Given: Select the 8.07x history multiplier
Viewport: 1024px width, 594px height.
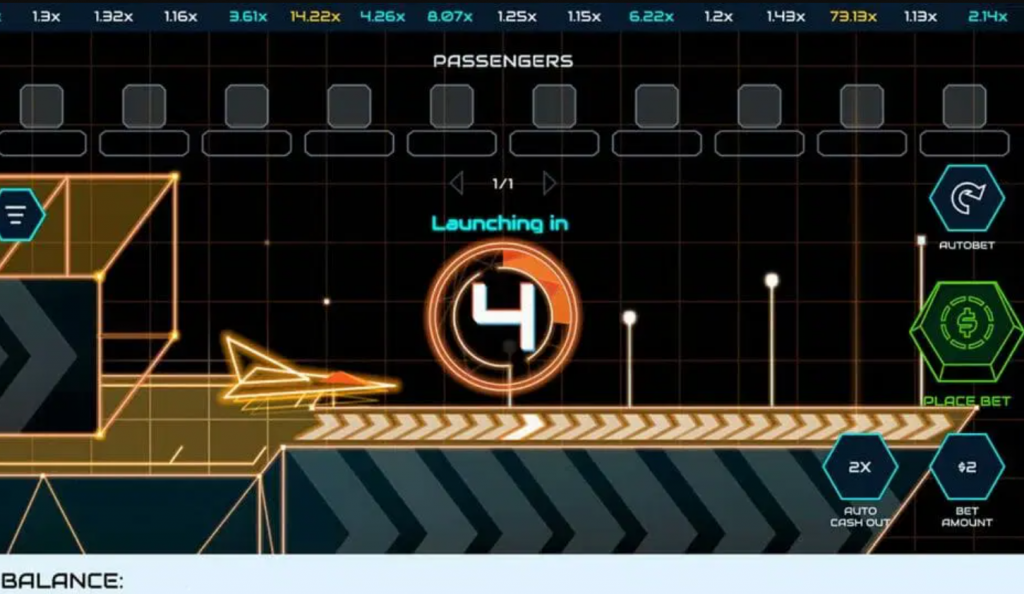Looking at the screenshot, I should (450, 16).
